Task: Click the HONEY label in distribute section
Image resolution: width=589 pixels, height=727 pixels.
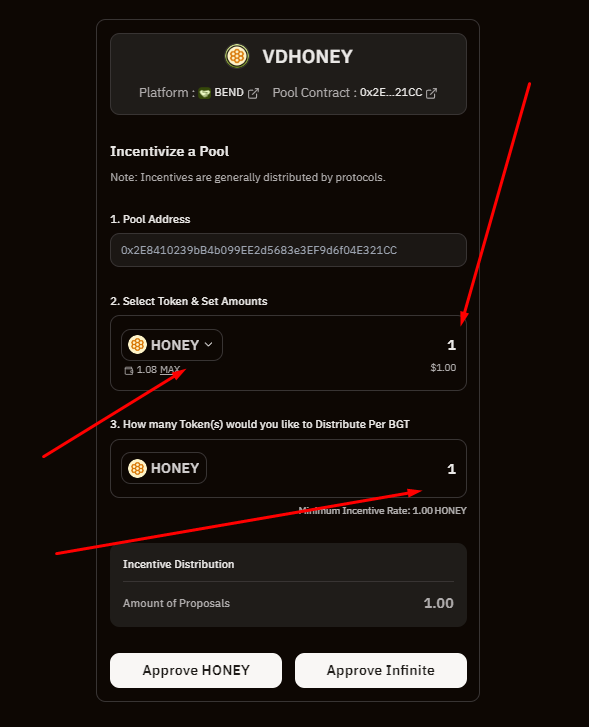Action: click(175, 468)
